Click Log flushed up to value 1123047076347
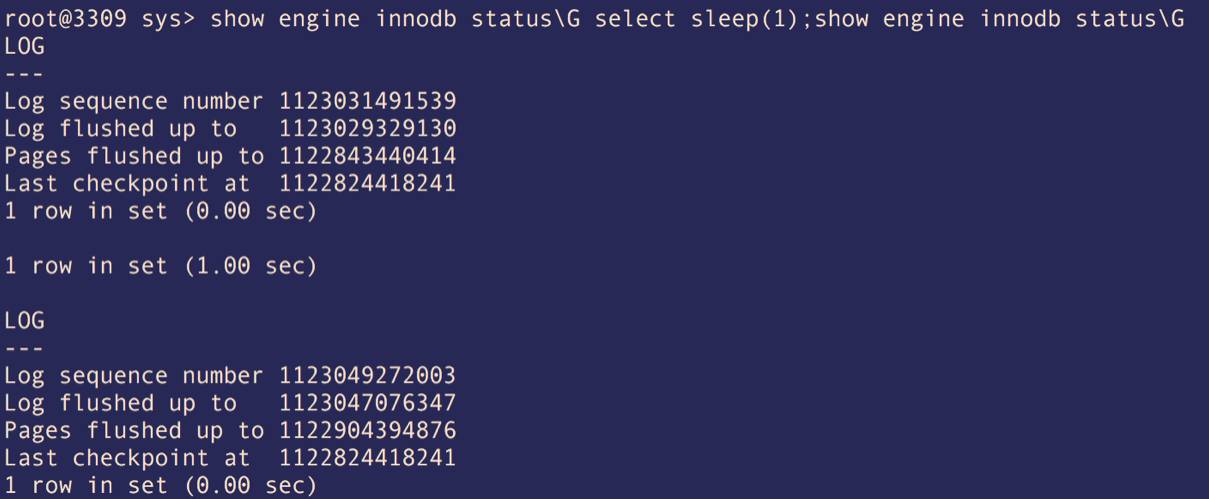The width and height of the screenshot is (1209, 499). point(368,404)
